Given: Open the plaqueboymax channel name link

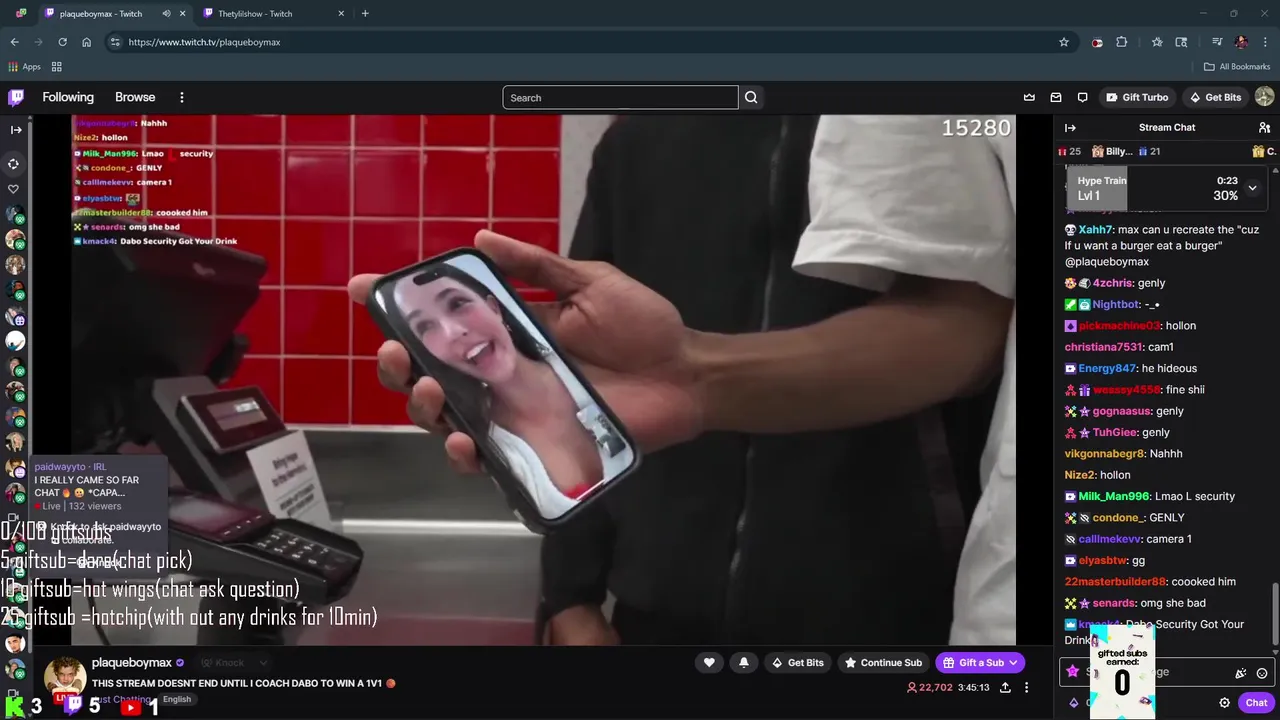Looking at the screenshot, I should click(x=131, y=663).
